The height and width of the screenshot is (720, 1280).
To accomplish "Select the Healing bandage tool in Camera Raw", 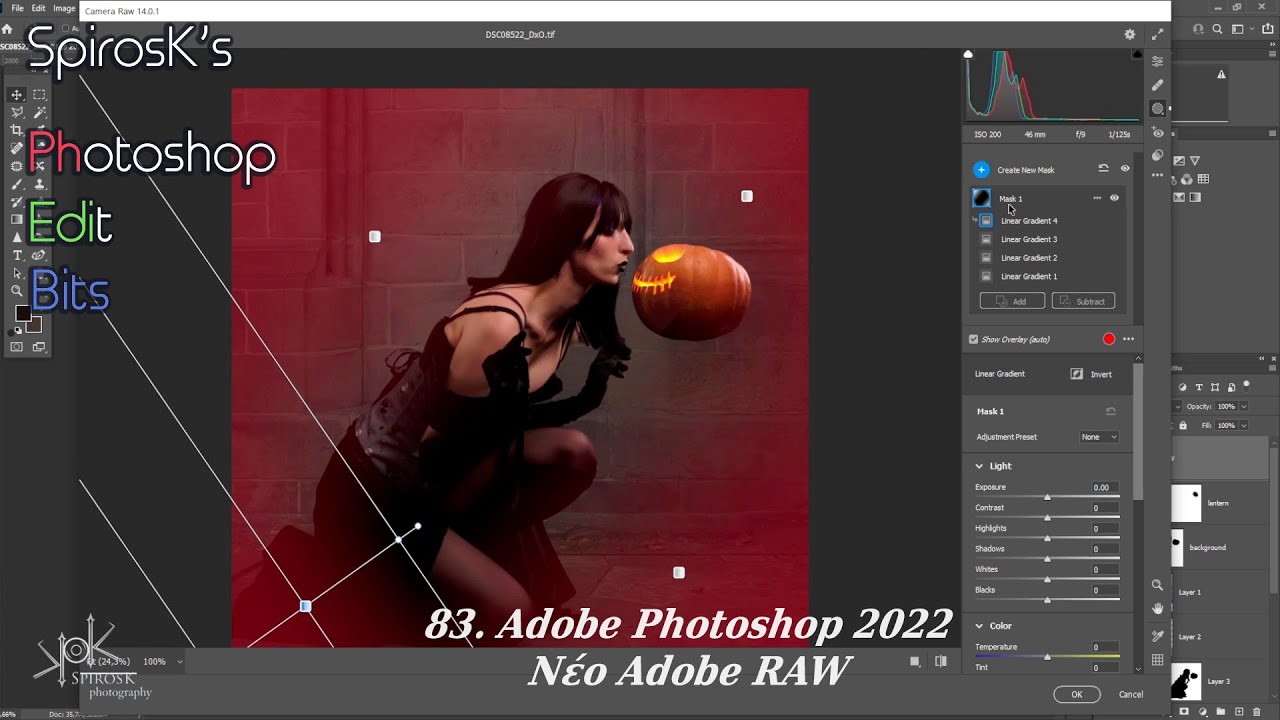I will click(x=1157, y=85).
